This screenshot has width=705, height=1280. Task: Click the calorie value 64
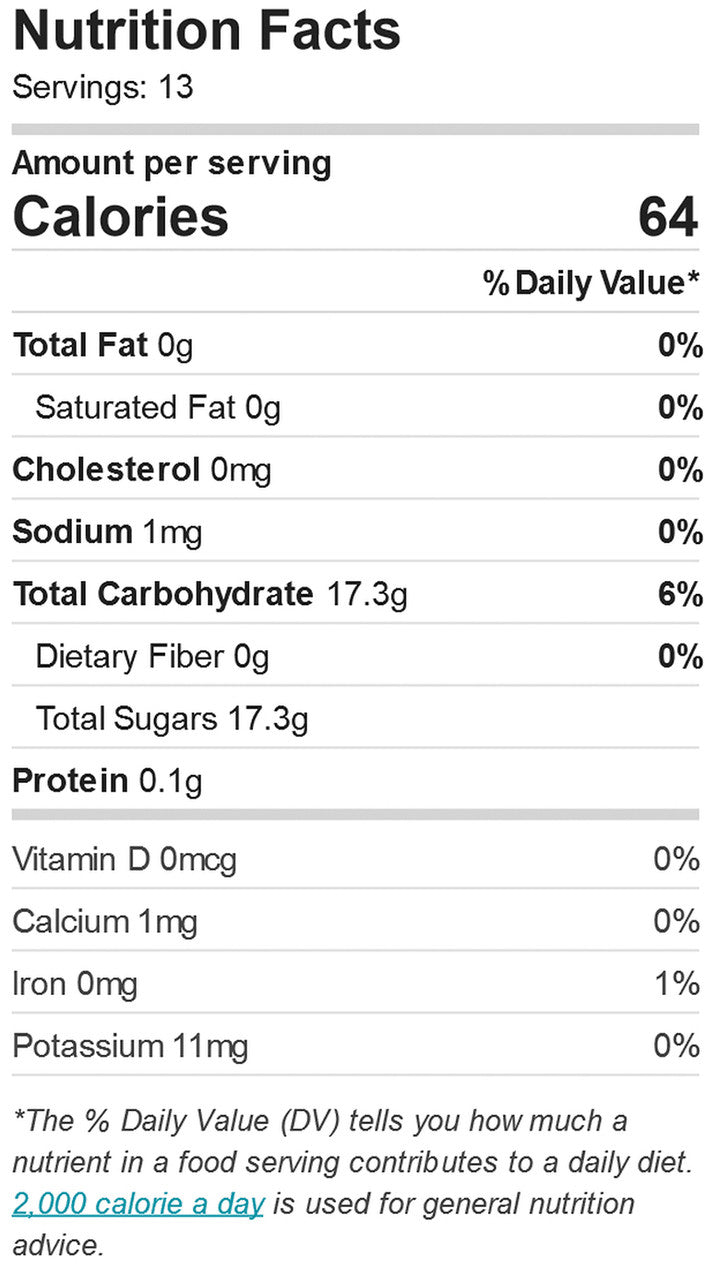coord(667,216)
